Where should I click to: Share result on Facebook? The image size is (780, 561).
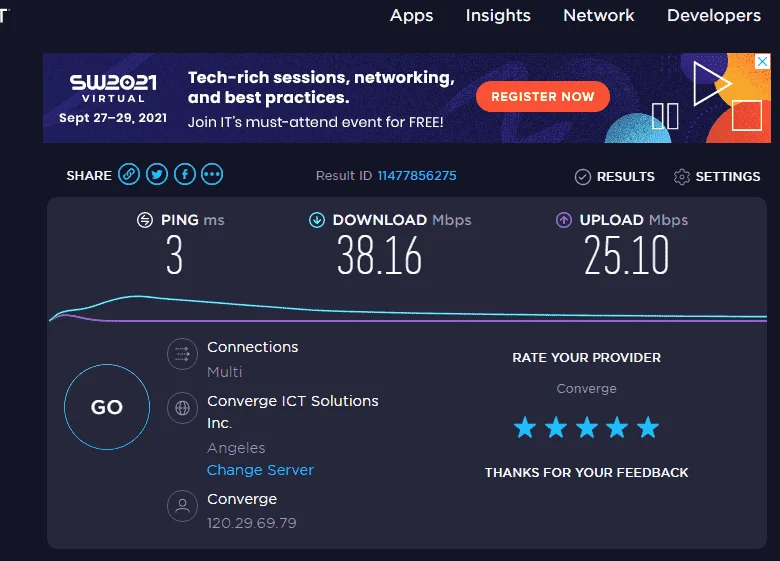click(185, 175)
